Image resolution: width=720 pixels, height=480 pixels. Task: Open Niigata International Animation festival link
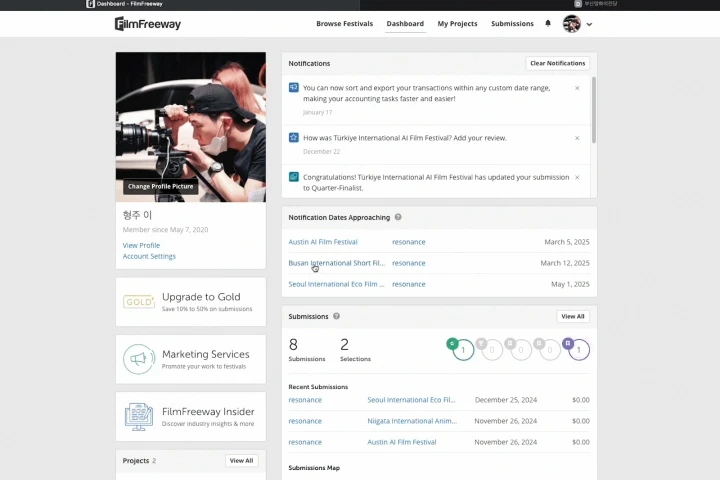[412, 421]
